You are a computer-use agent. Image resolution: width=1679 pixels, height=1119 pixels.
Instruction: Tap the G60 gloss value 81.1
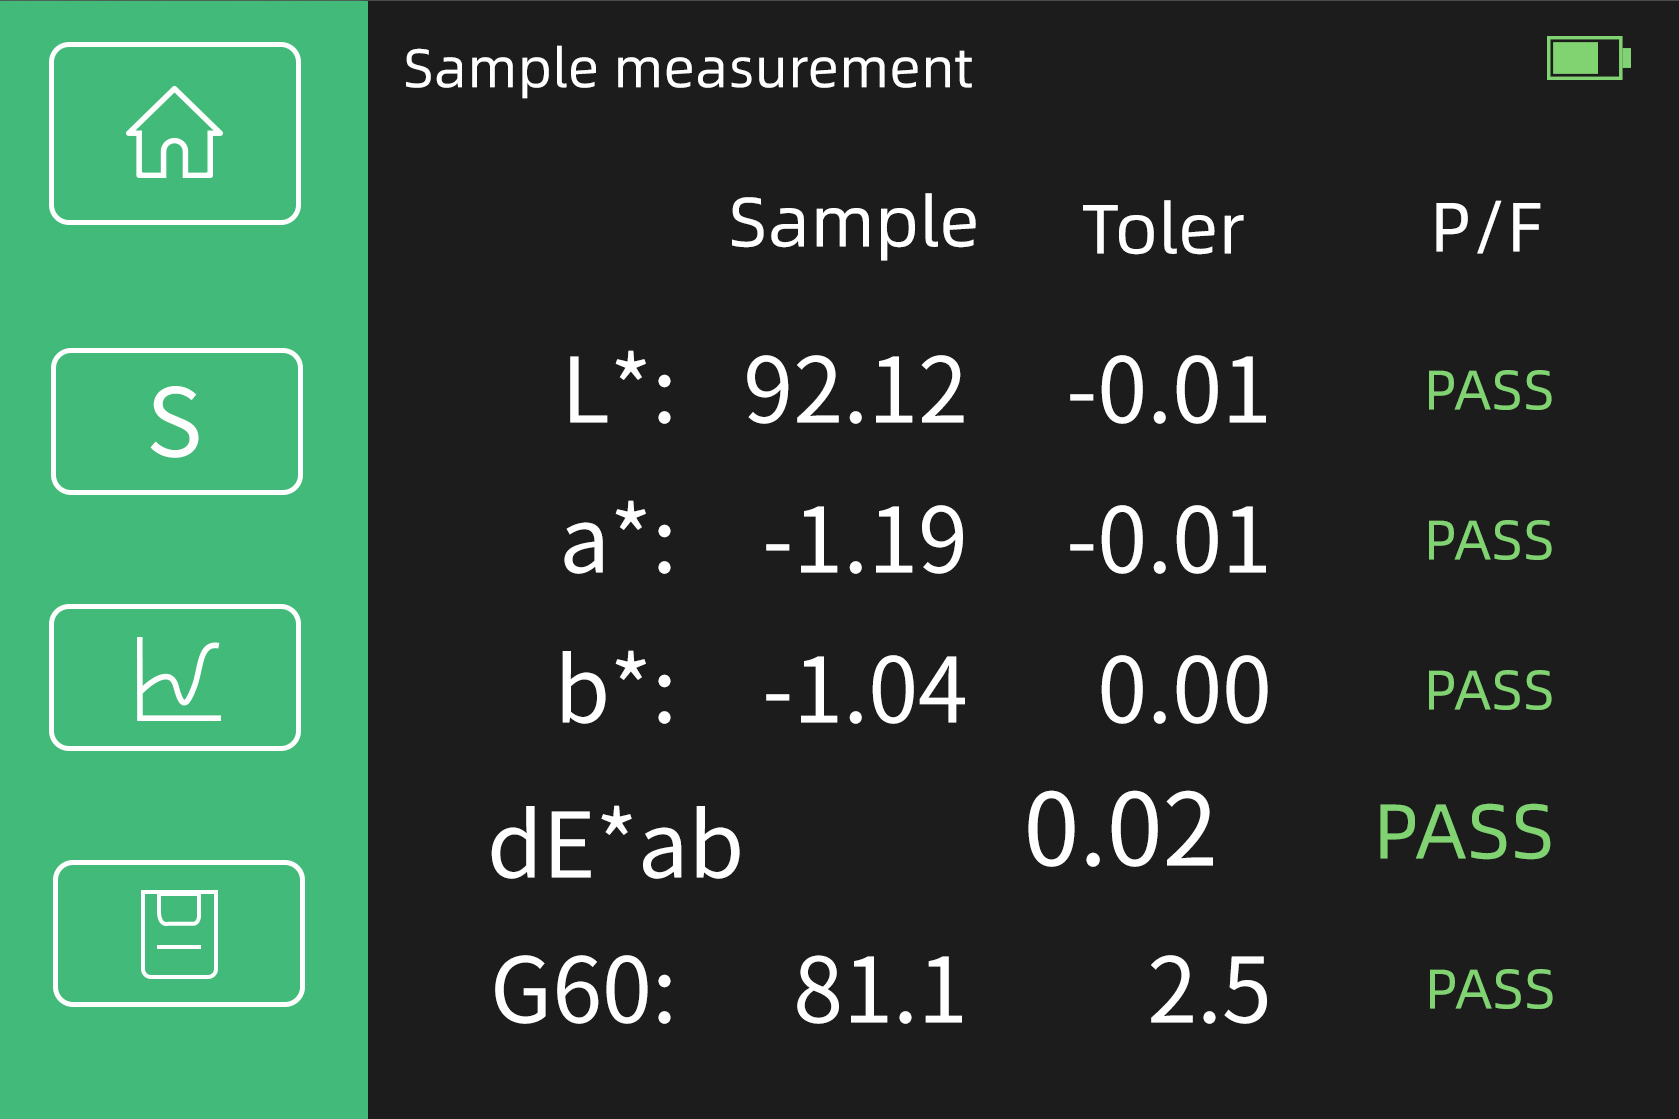[x=879, y=990]
